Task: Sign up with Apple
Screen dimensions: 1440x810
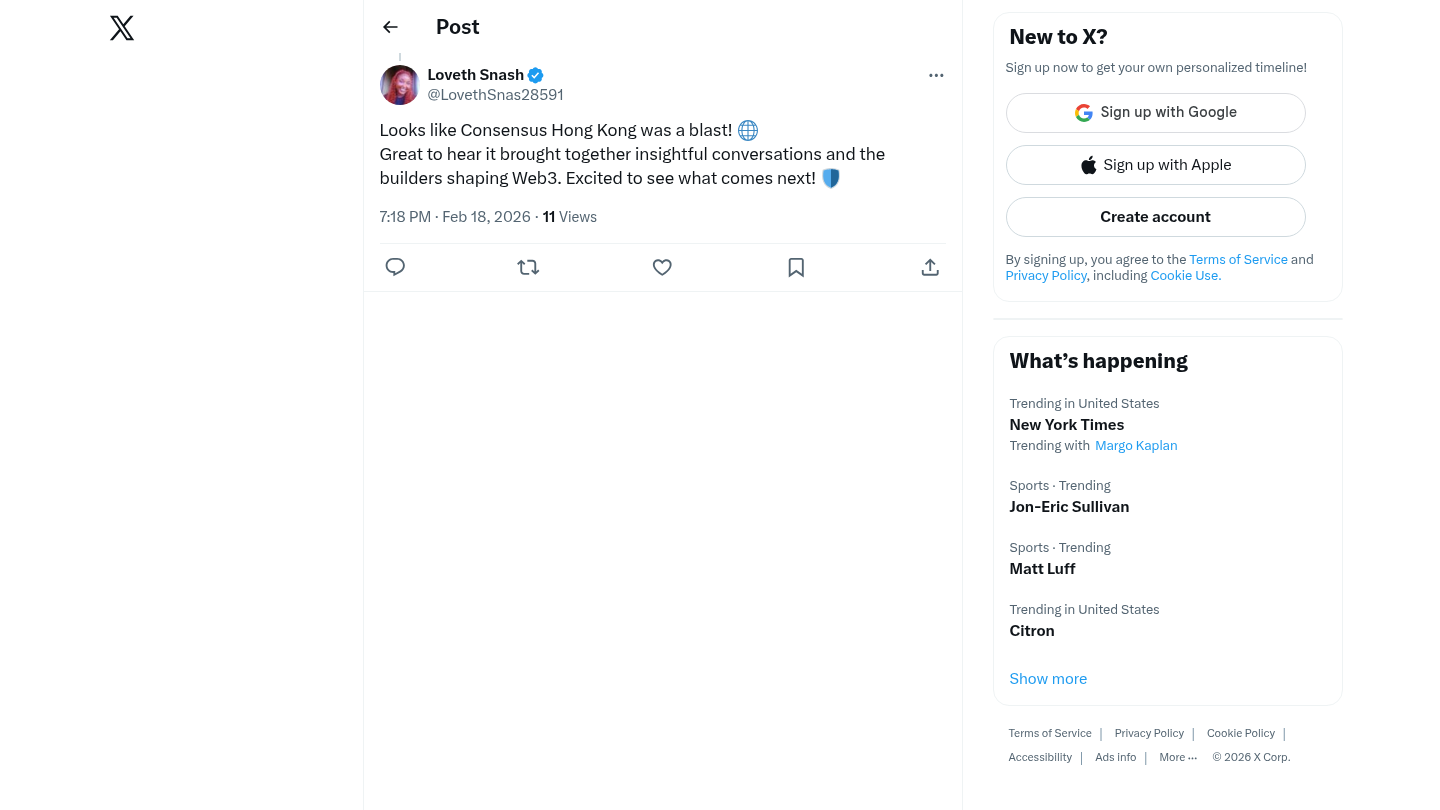Action: click(x=1155, y=165)
